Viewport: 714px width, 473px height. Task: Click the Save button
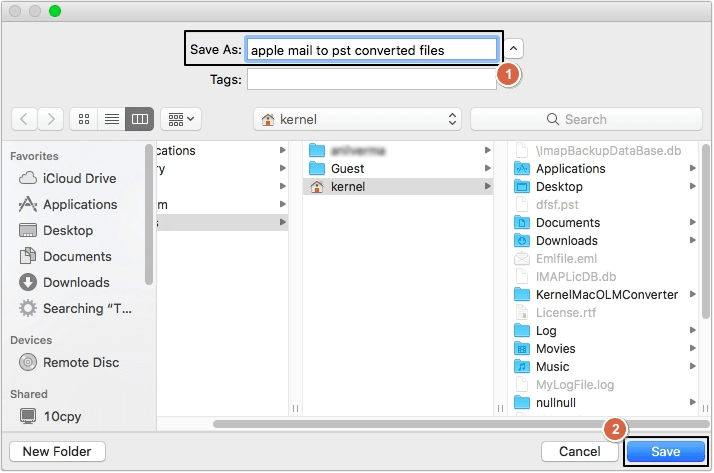pos(665,452)
